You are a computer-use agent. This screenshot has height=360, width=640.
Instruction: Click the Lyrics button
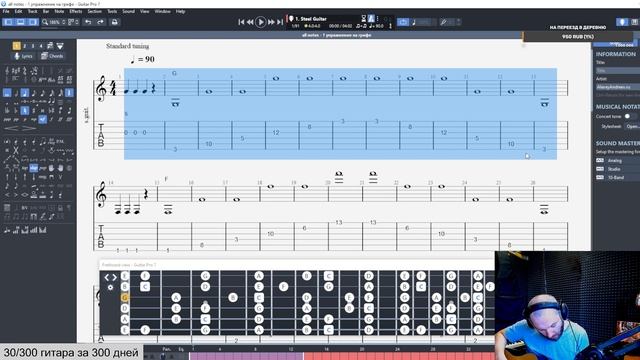point(23,56)
